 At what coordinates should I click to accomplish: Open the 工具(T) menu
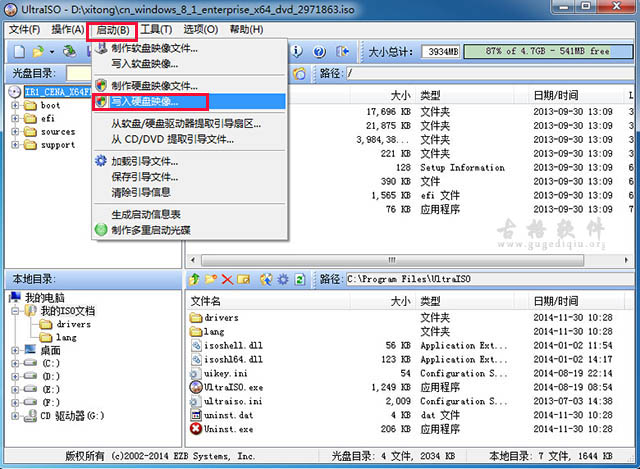pos(155,29)
